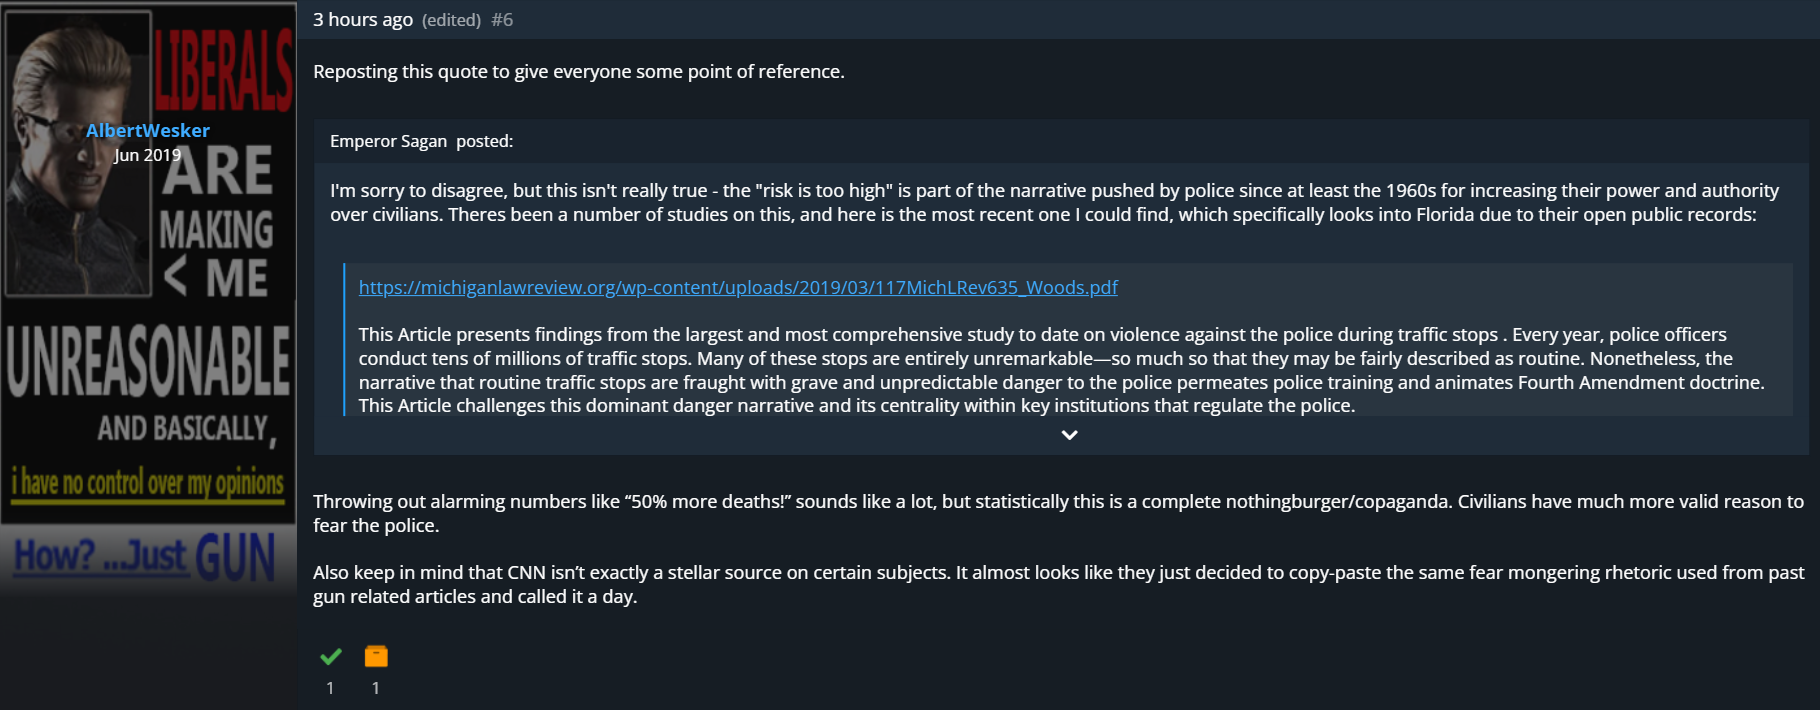Jump to original post via "posted:"
Image resolution: width=1820 pixels, height=710 pixels.
[x=485, y=141]
